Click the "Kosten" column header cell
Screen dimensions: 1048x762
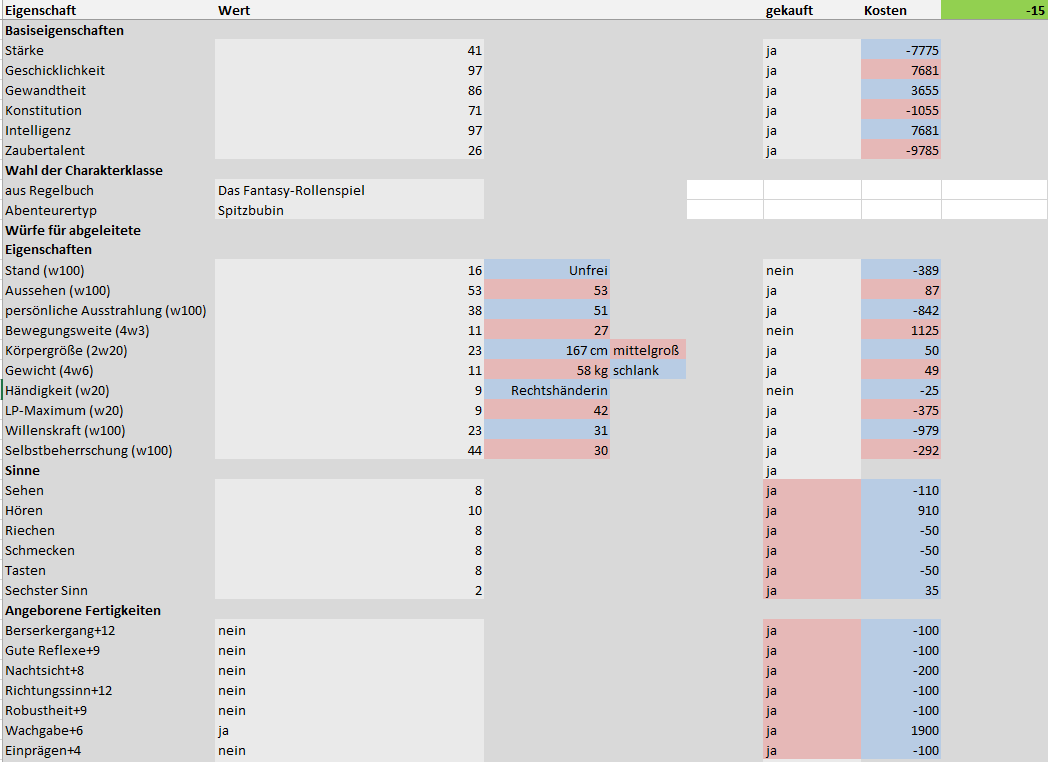coord(900,10)
